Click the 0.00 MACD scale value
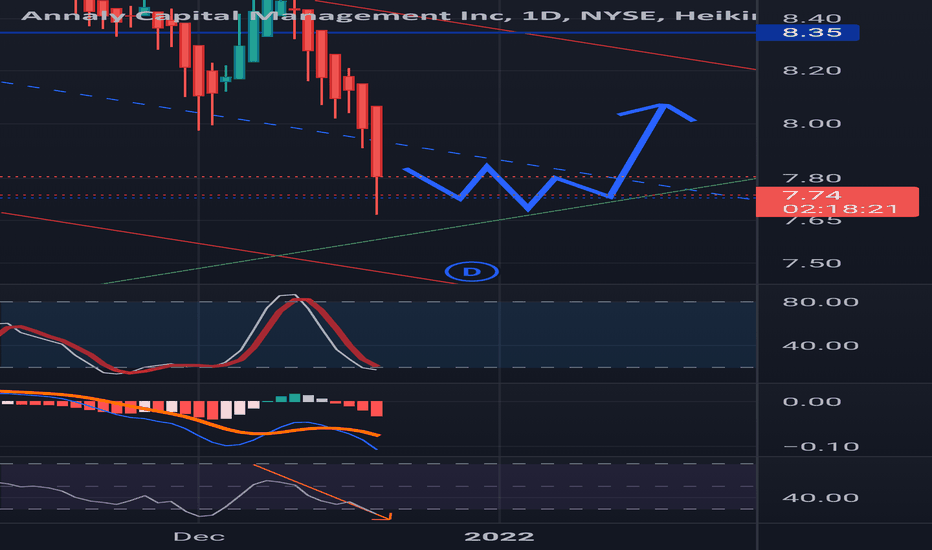This screenshot has width=932, height=550. tap(812, 401)
